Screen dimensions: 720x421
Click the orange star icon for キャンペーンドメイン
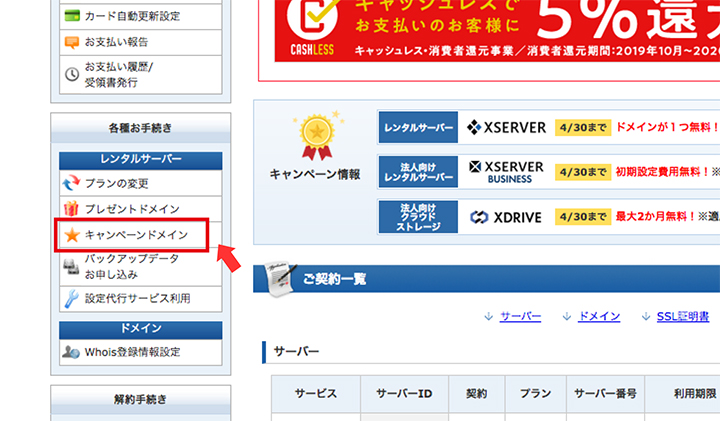(x=72, y=235)
